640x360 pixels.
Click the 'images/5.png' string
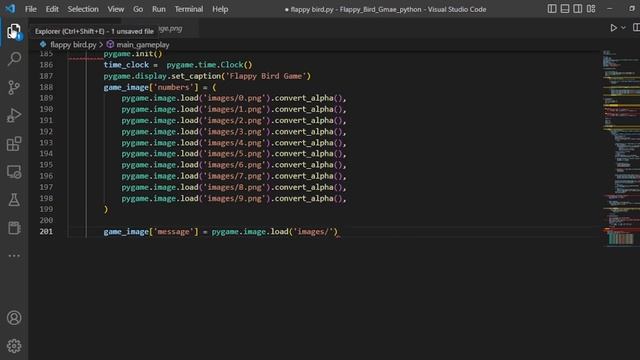pos(237,153)
